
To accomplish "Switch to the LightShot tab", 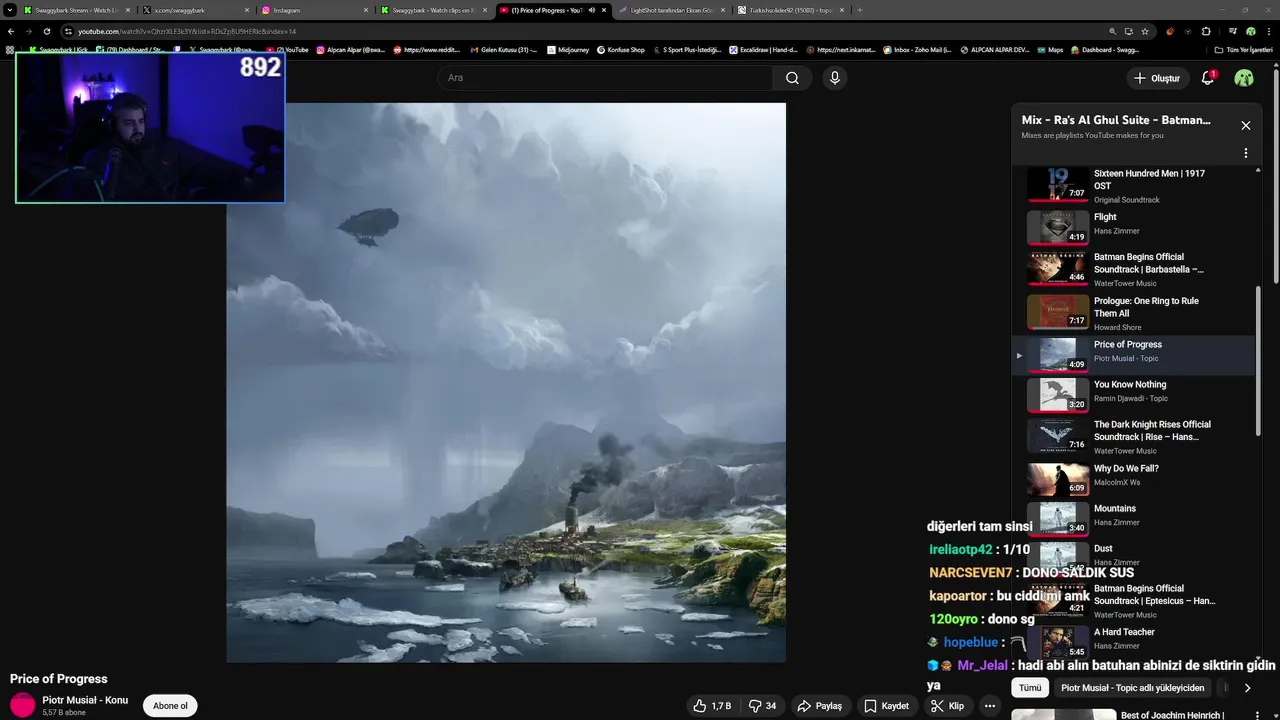I will pos(670,10).
